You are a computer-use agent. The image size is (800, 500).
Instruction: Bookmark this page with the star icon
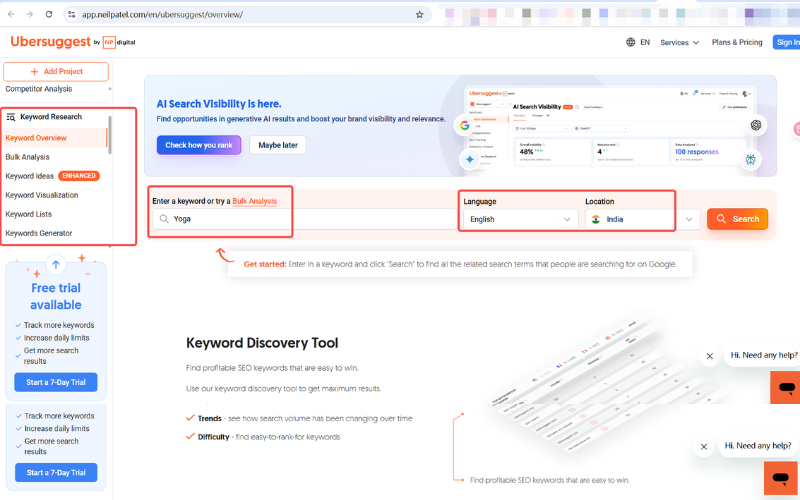click(x=420, y=15)
